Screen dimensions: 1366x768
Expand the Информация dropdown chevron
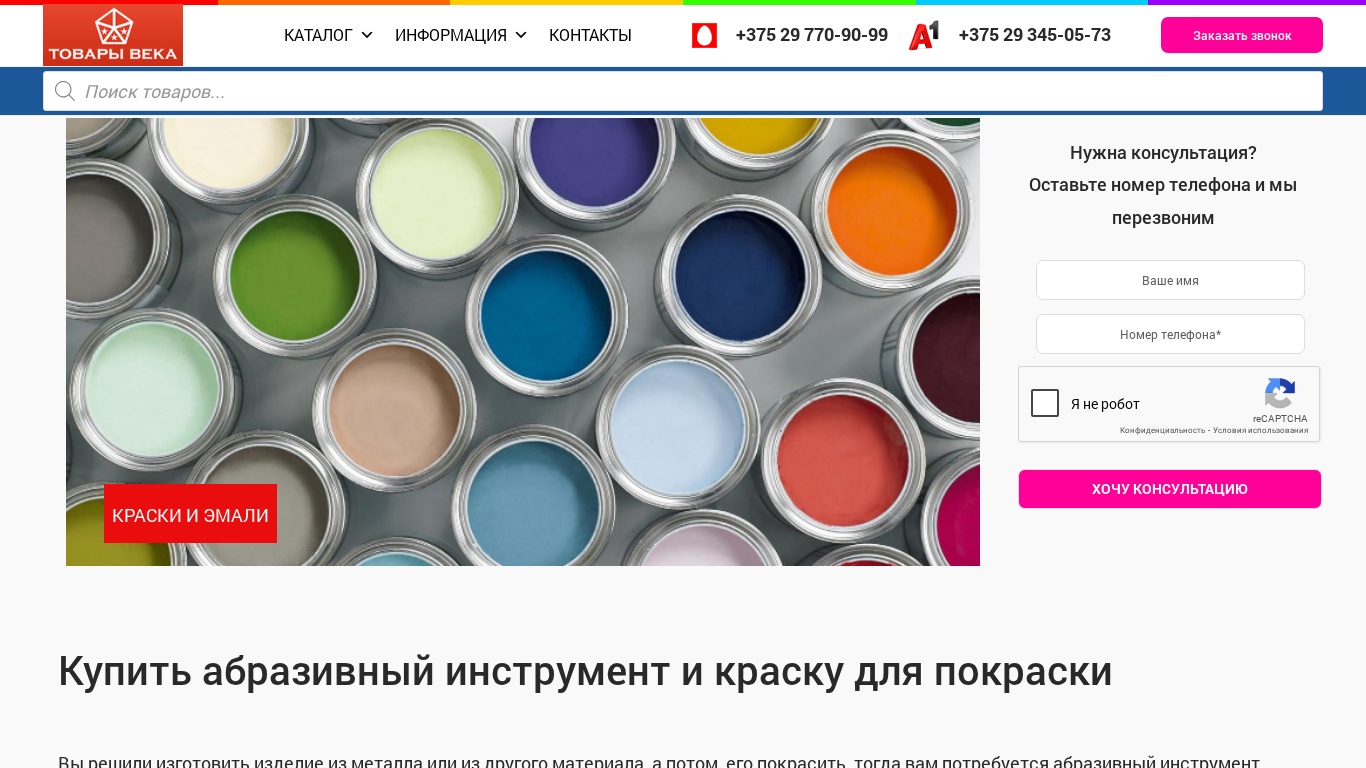tap(521, 35)
